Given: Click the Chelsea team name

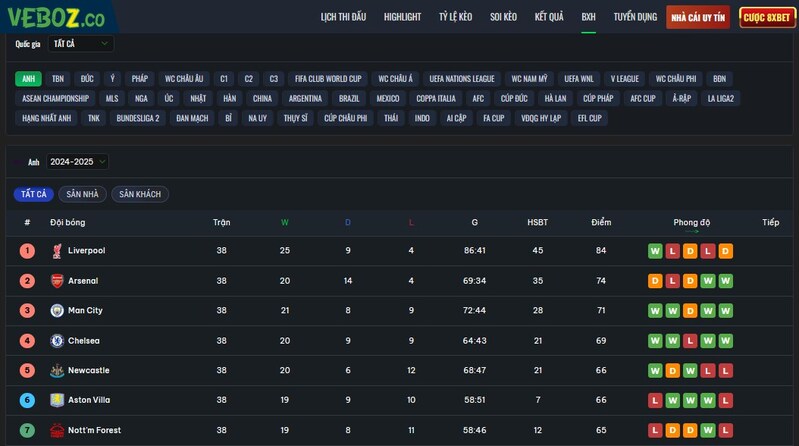Looking at the screenshot, I should coord(84,340).
